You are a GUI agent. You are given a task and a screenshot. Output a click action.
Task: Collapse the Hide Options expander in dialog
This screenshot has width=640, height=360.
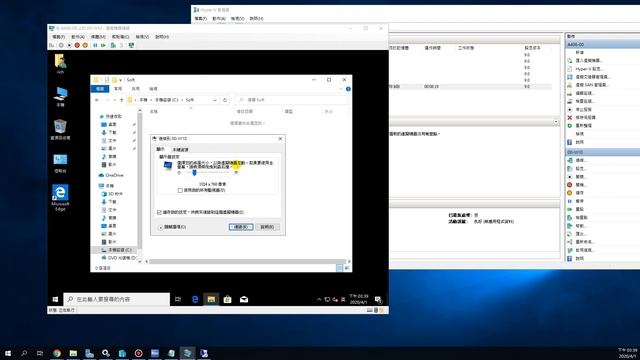click(161, 227)
